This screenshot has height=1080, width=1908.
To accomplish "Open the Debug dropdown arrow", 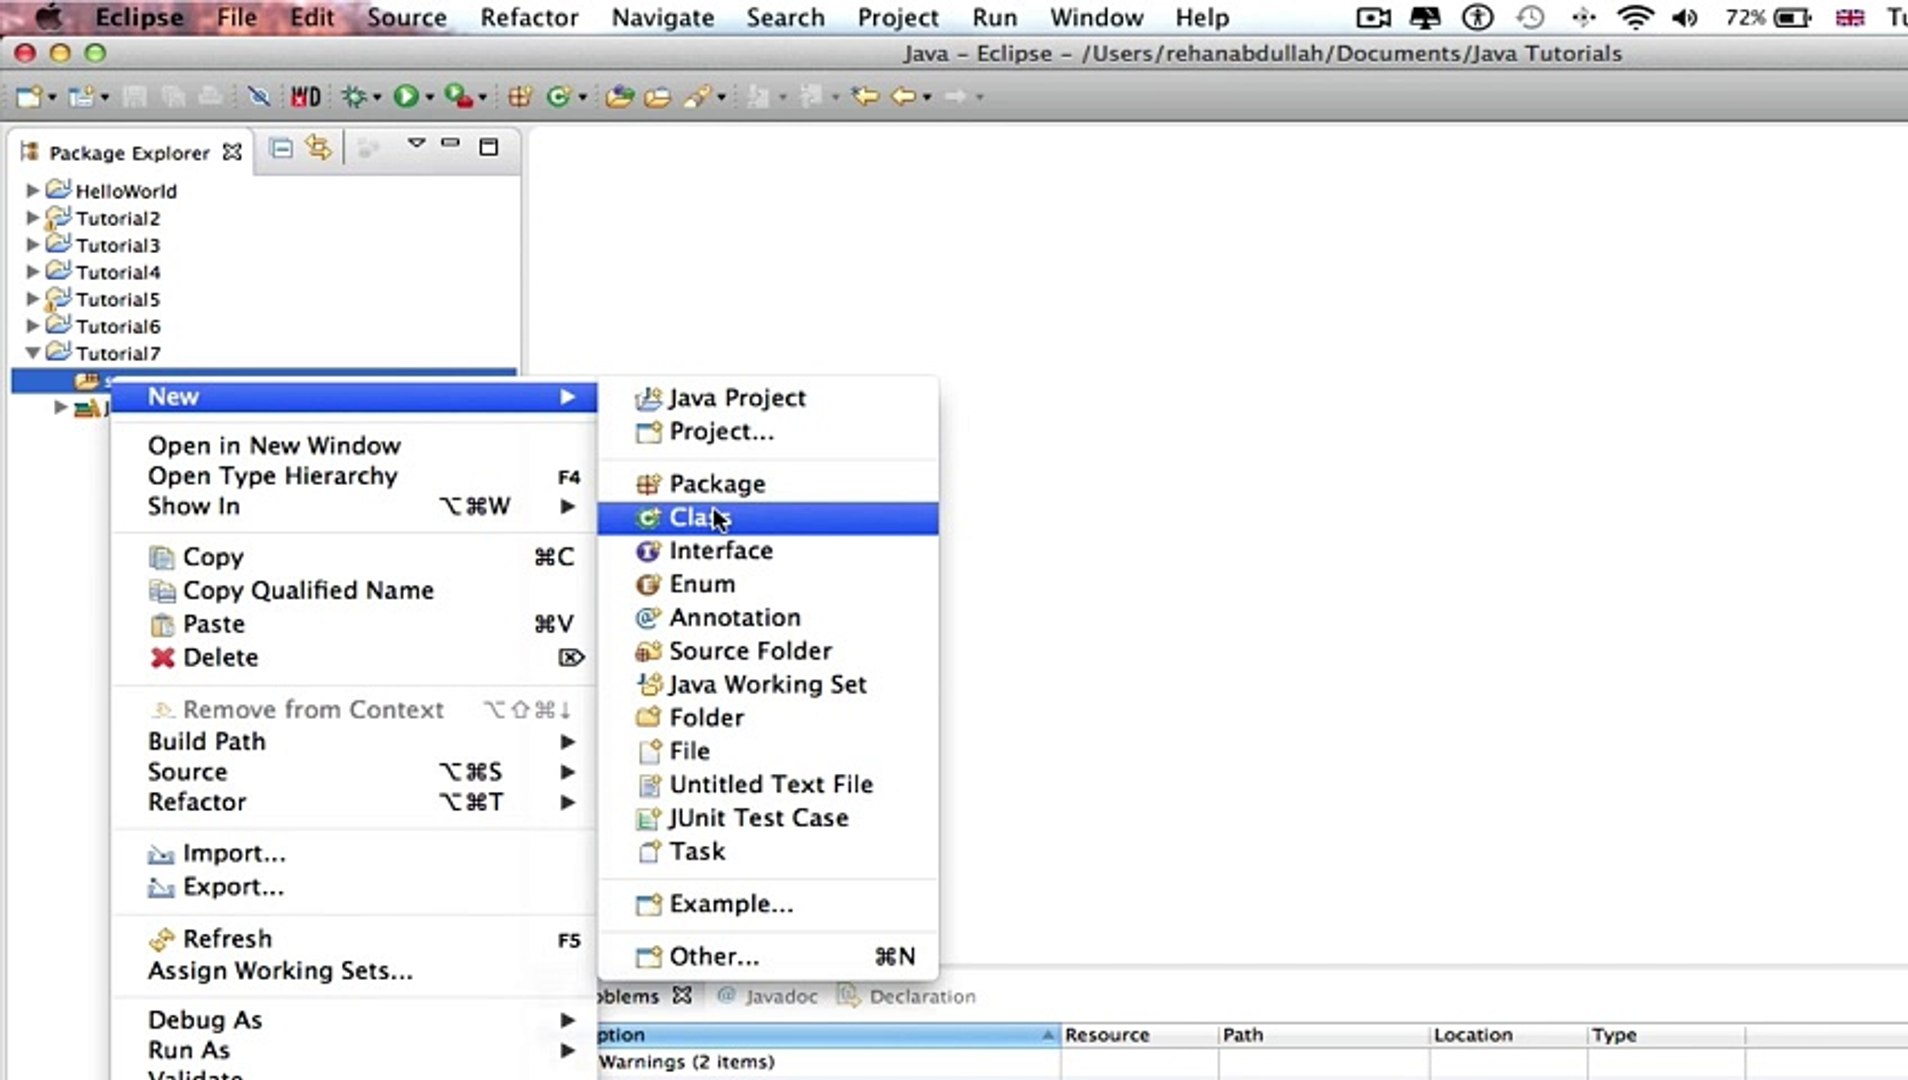I will coord(377,98).
